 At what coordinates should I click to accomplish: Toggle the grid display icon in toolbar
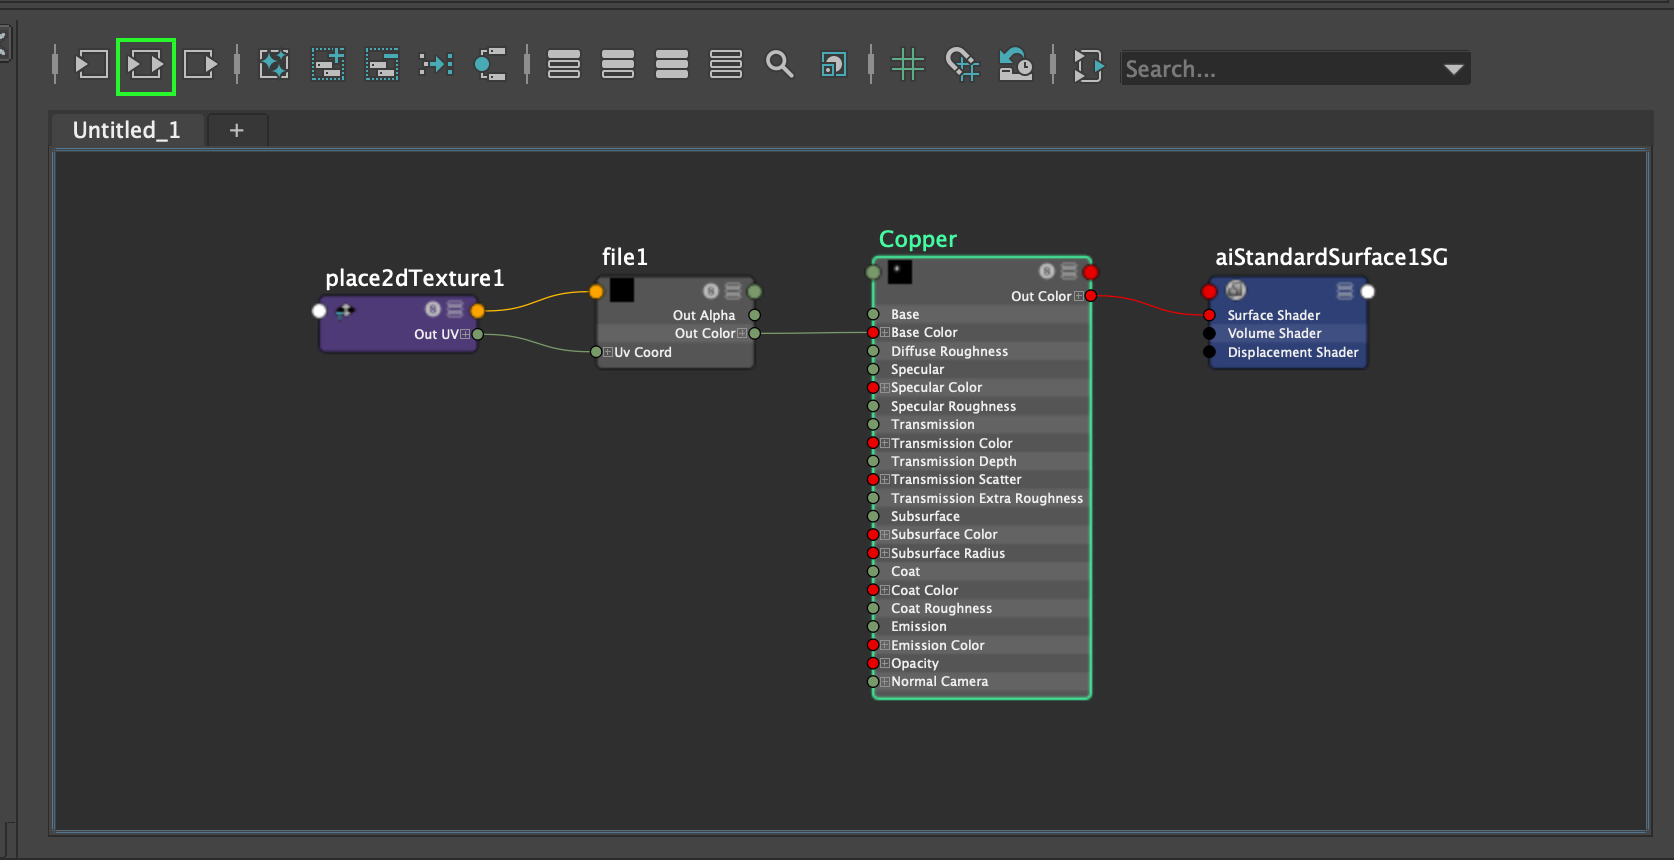click(907, 66)
